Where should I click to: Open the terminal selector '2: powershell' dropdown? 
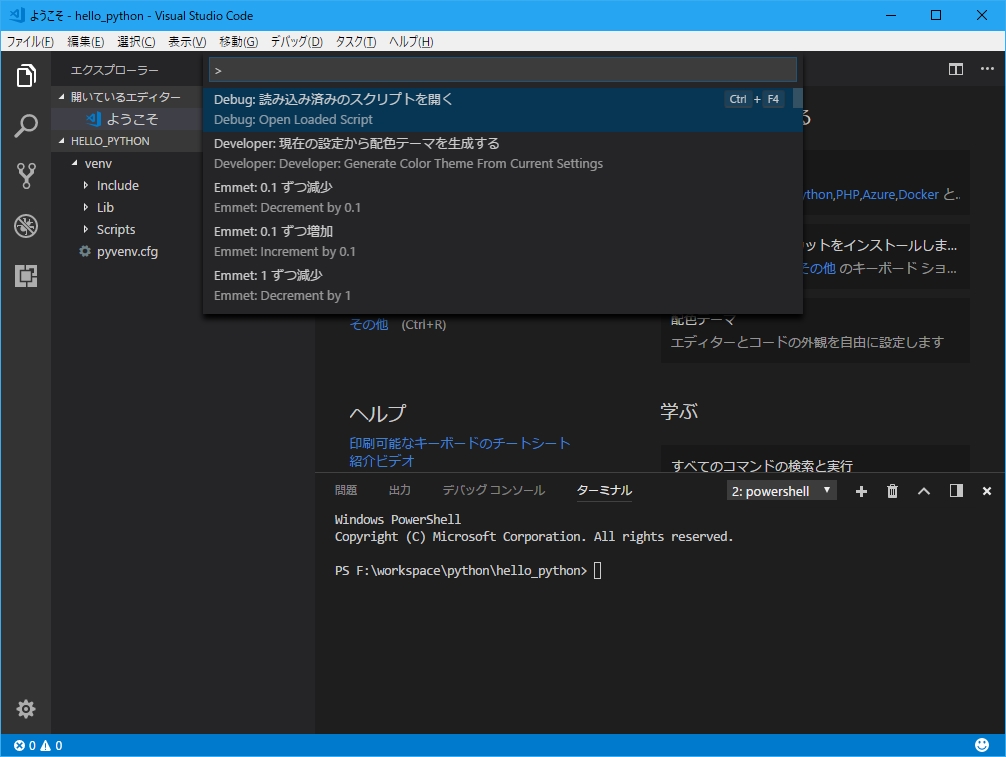click(x=781, y=491)
